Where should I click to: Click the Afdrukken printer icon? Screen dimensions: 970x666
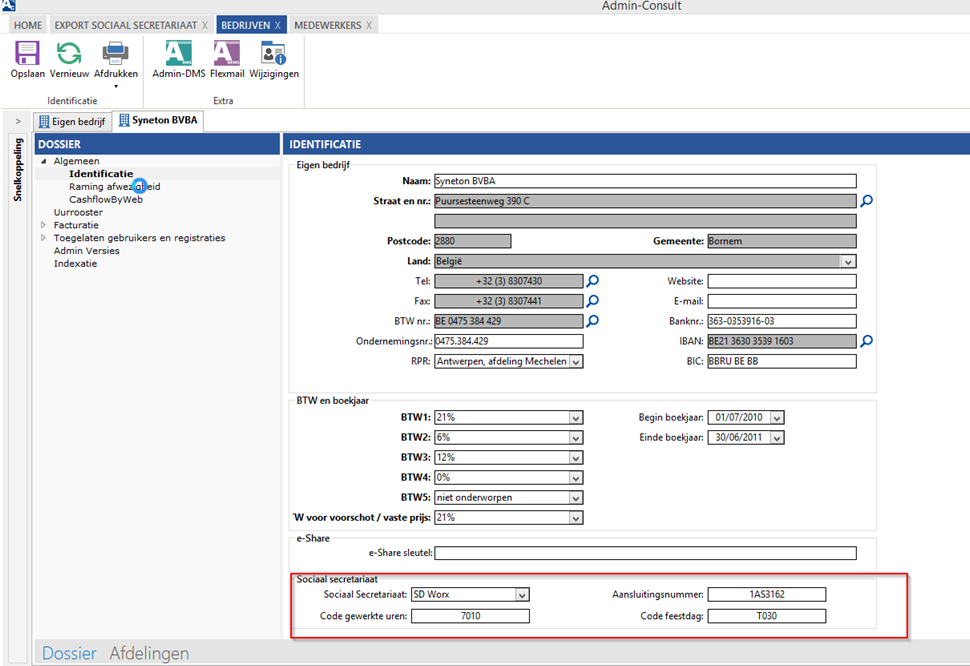pyautogui.click(x=116, y=54)
